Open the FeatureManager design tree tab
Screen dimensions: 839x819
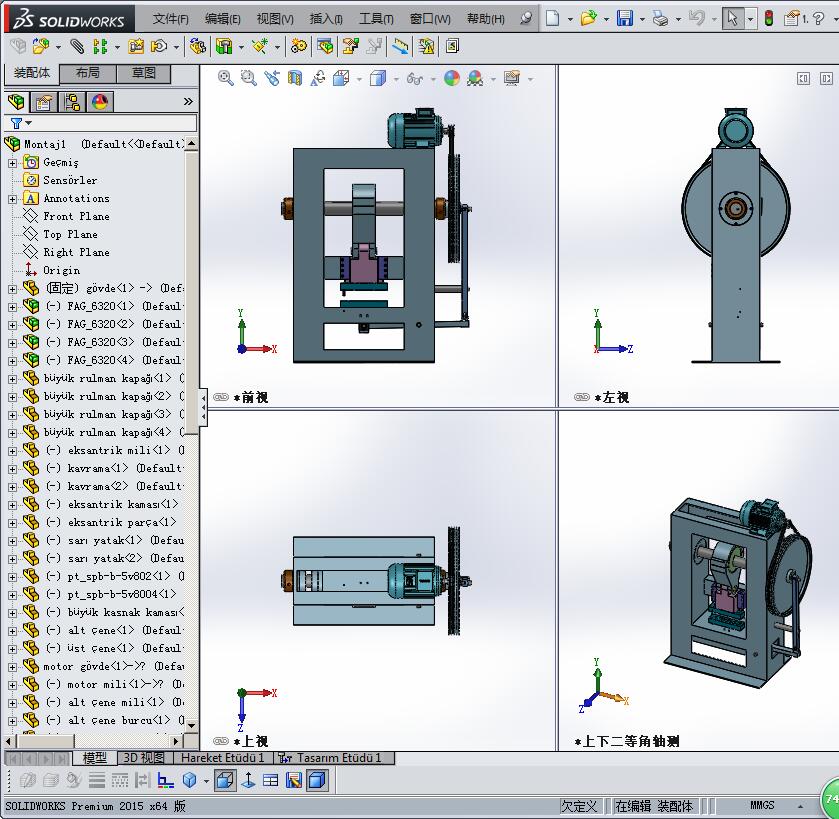17,101
